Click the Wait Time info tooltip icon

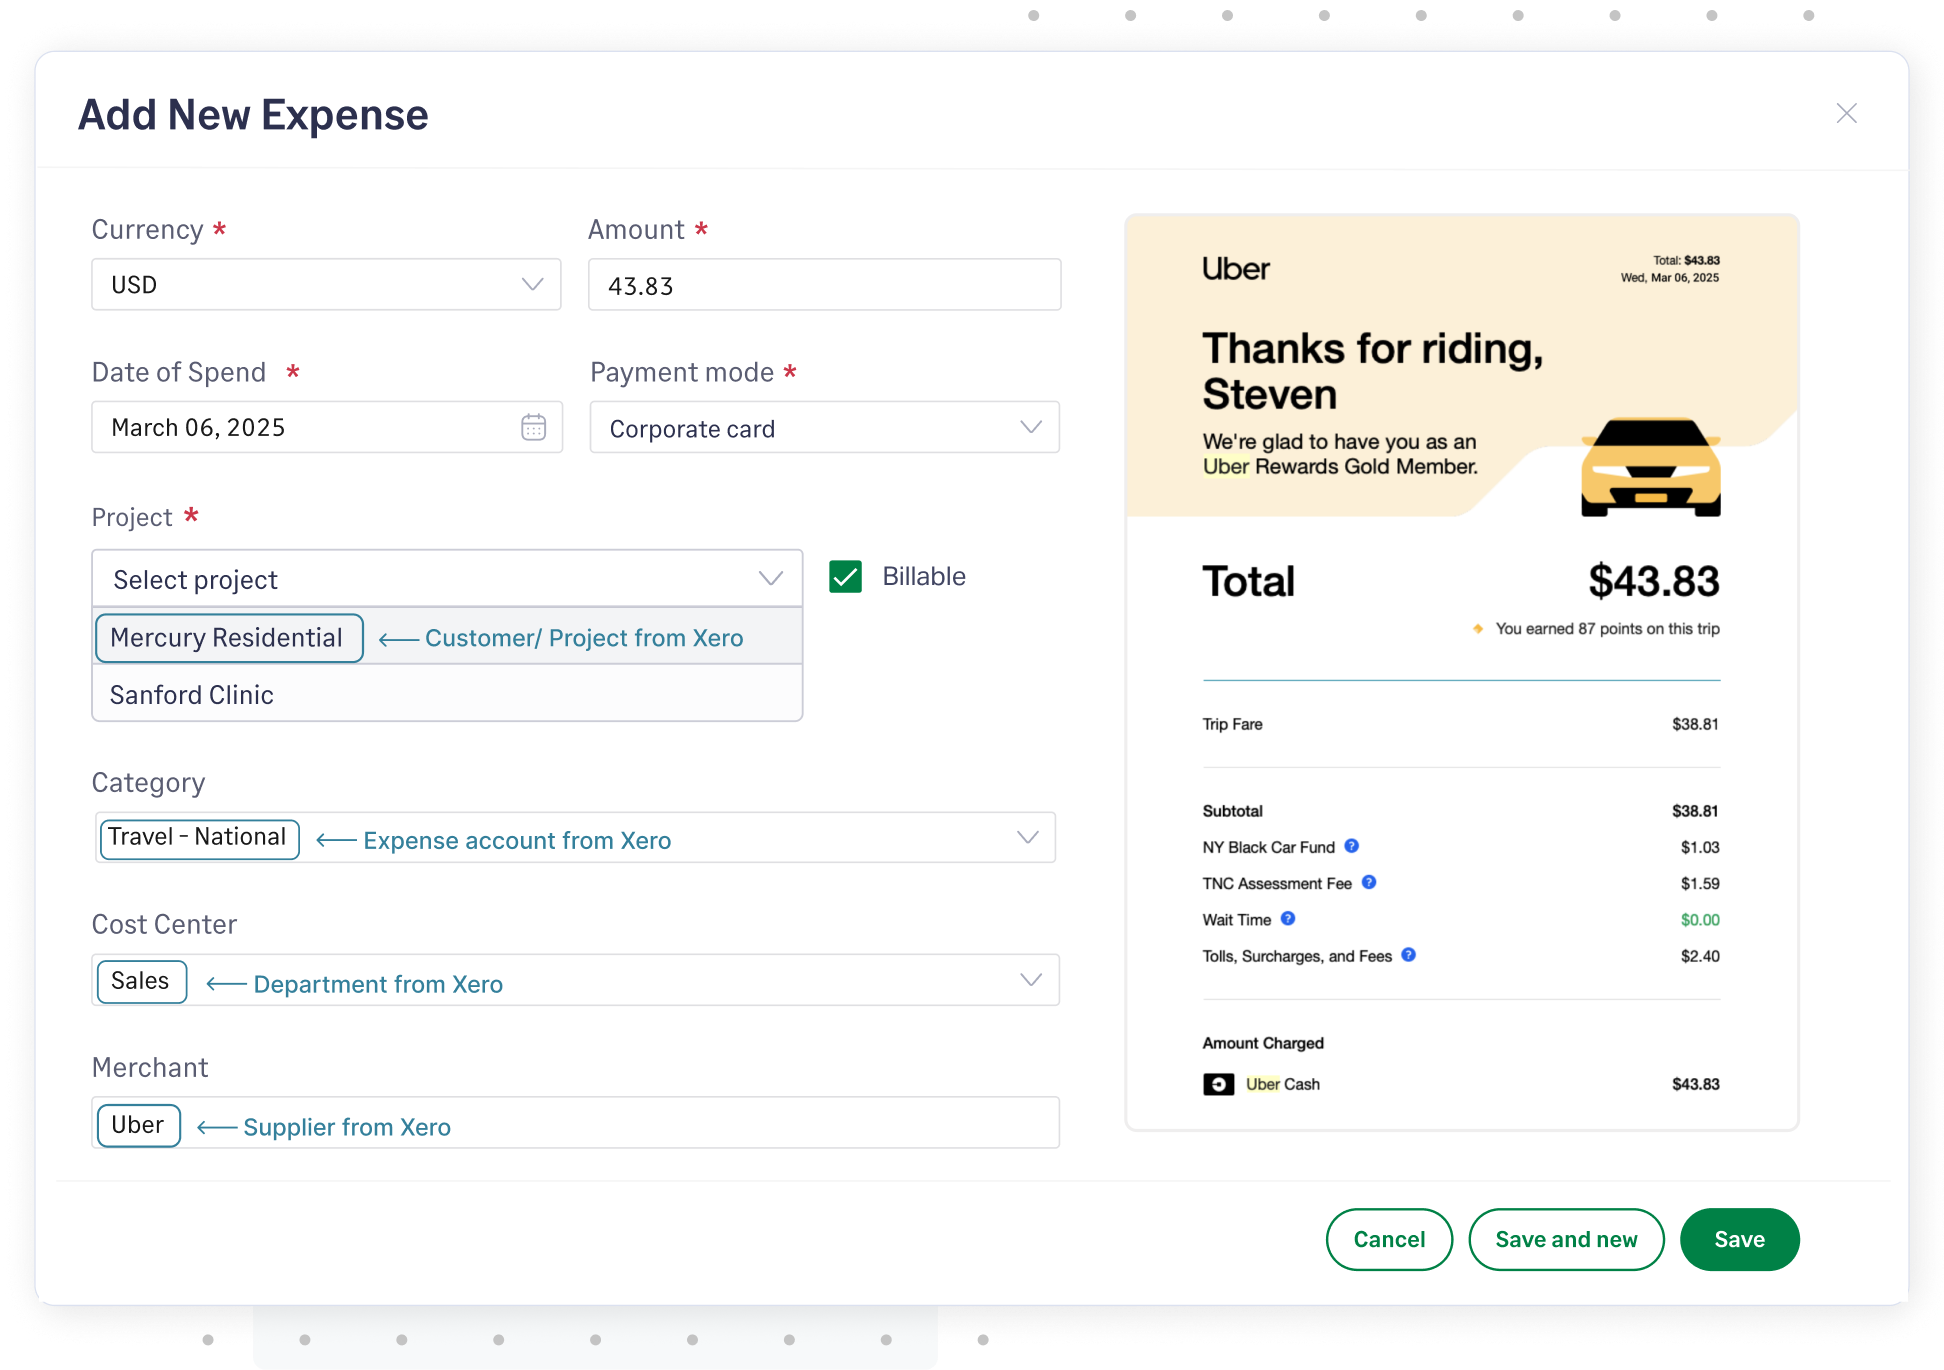[x=1288, y=919]
